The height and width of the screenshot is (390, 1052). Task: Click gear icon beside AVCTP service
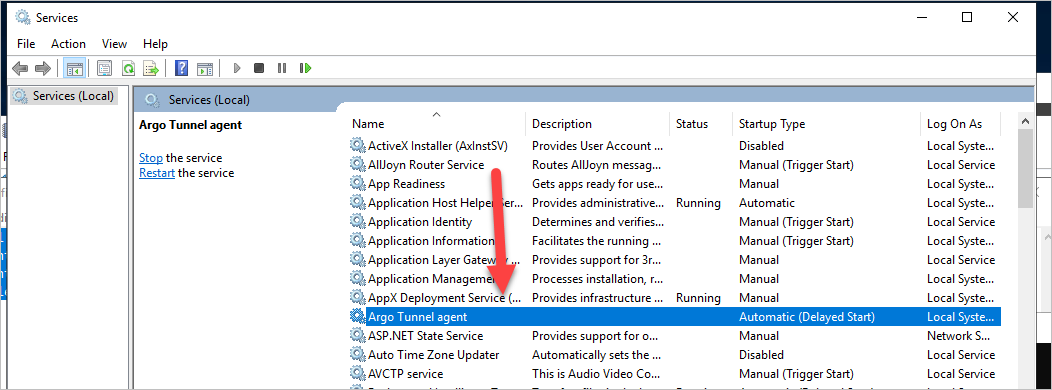[x=358, y=374]
